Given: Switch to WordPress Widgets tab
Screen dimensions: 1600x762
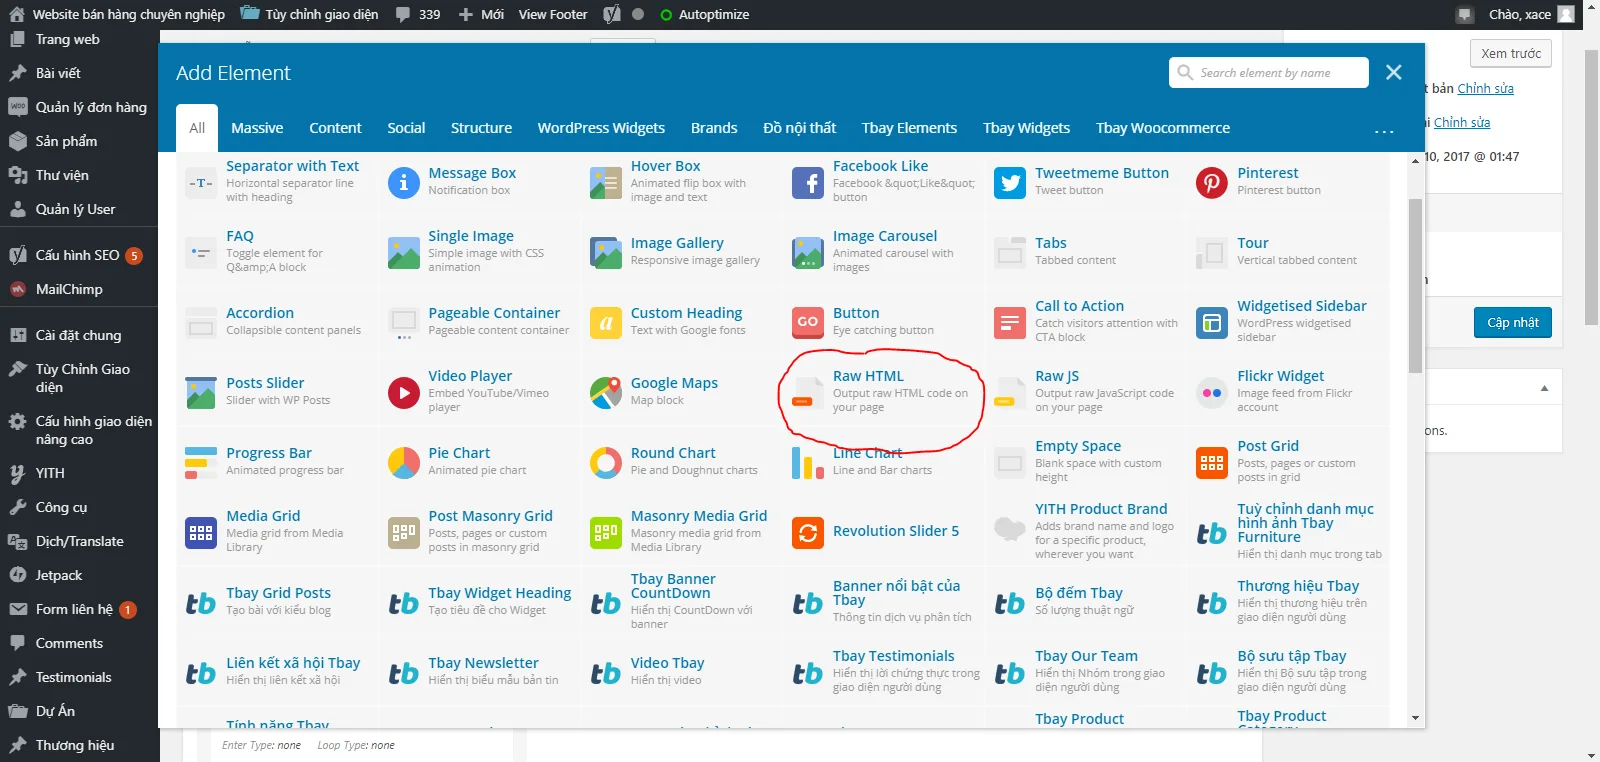Looking at the screenshot, I should pyautogui.click(x=601, y=128).
